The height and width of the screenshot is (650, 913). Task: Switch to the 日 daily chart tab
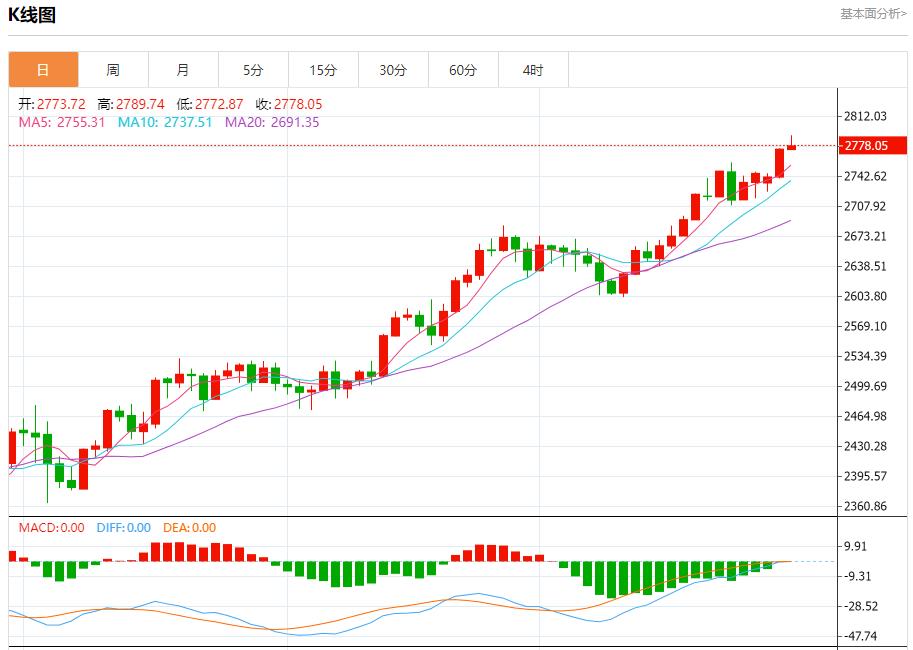(x=43, y=70)
